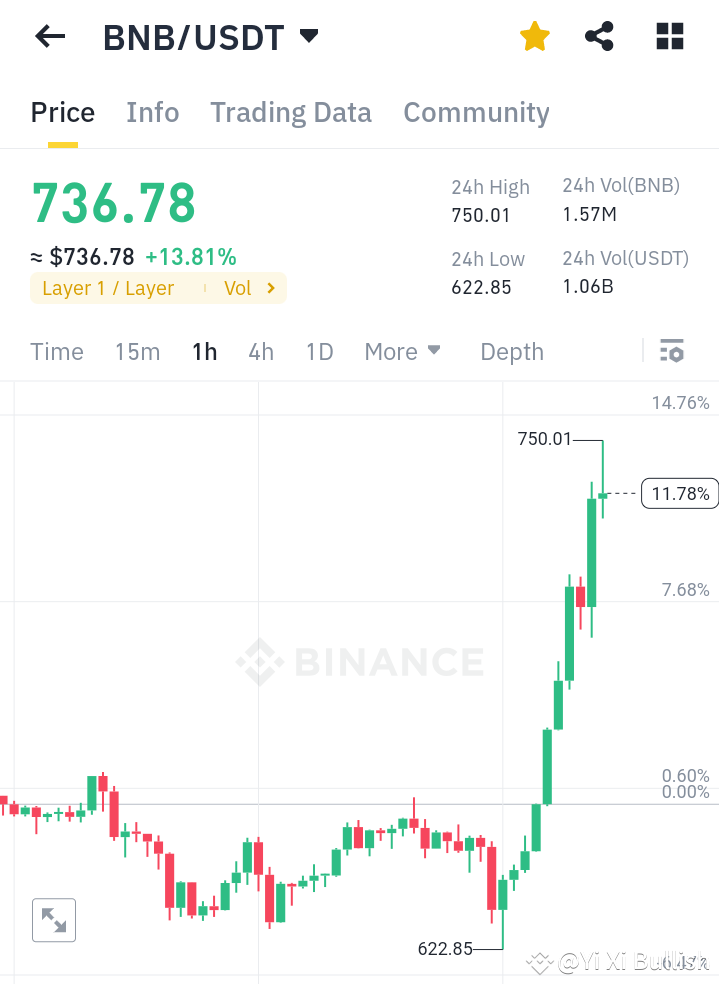Tap the 11.78% change label on the chart

pyautogui.click(x=679, y=492)
